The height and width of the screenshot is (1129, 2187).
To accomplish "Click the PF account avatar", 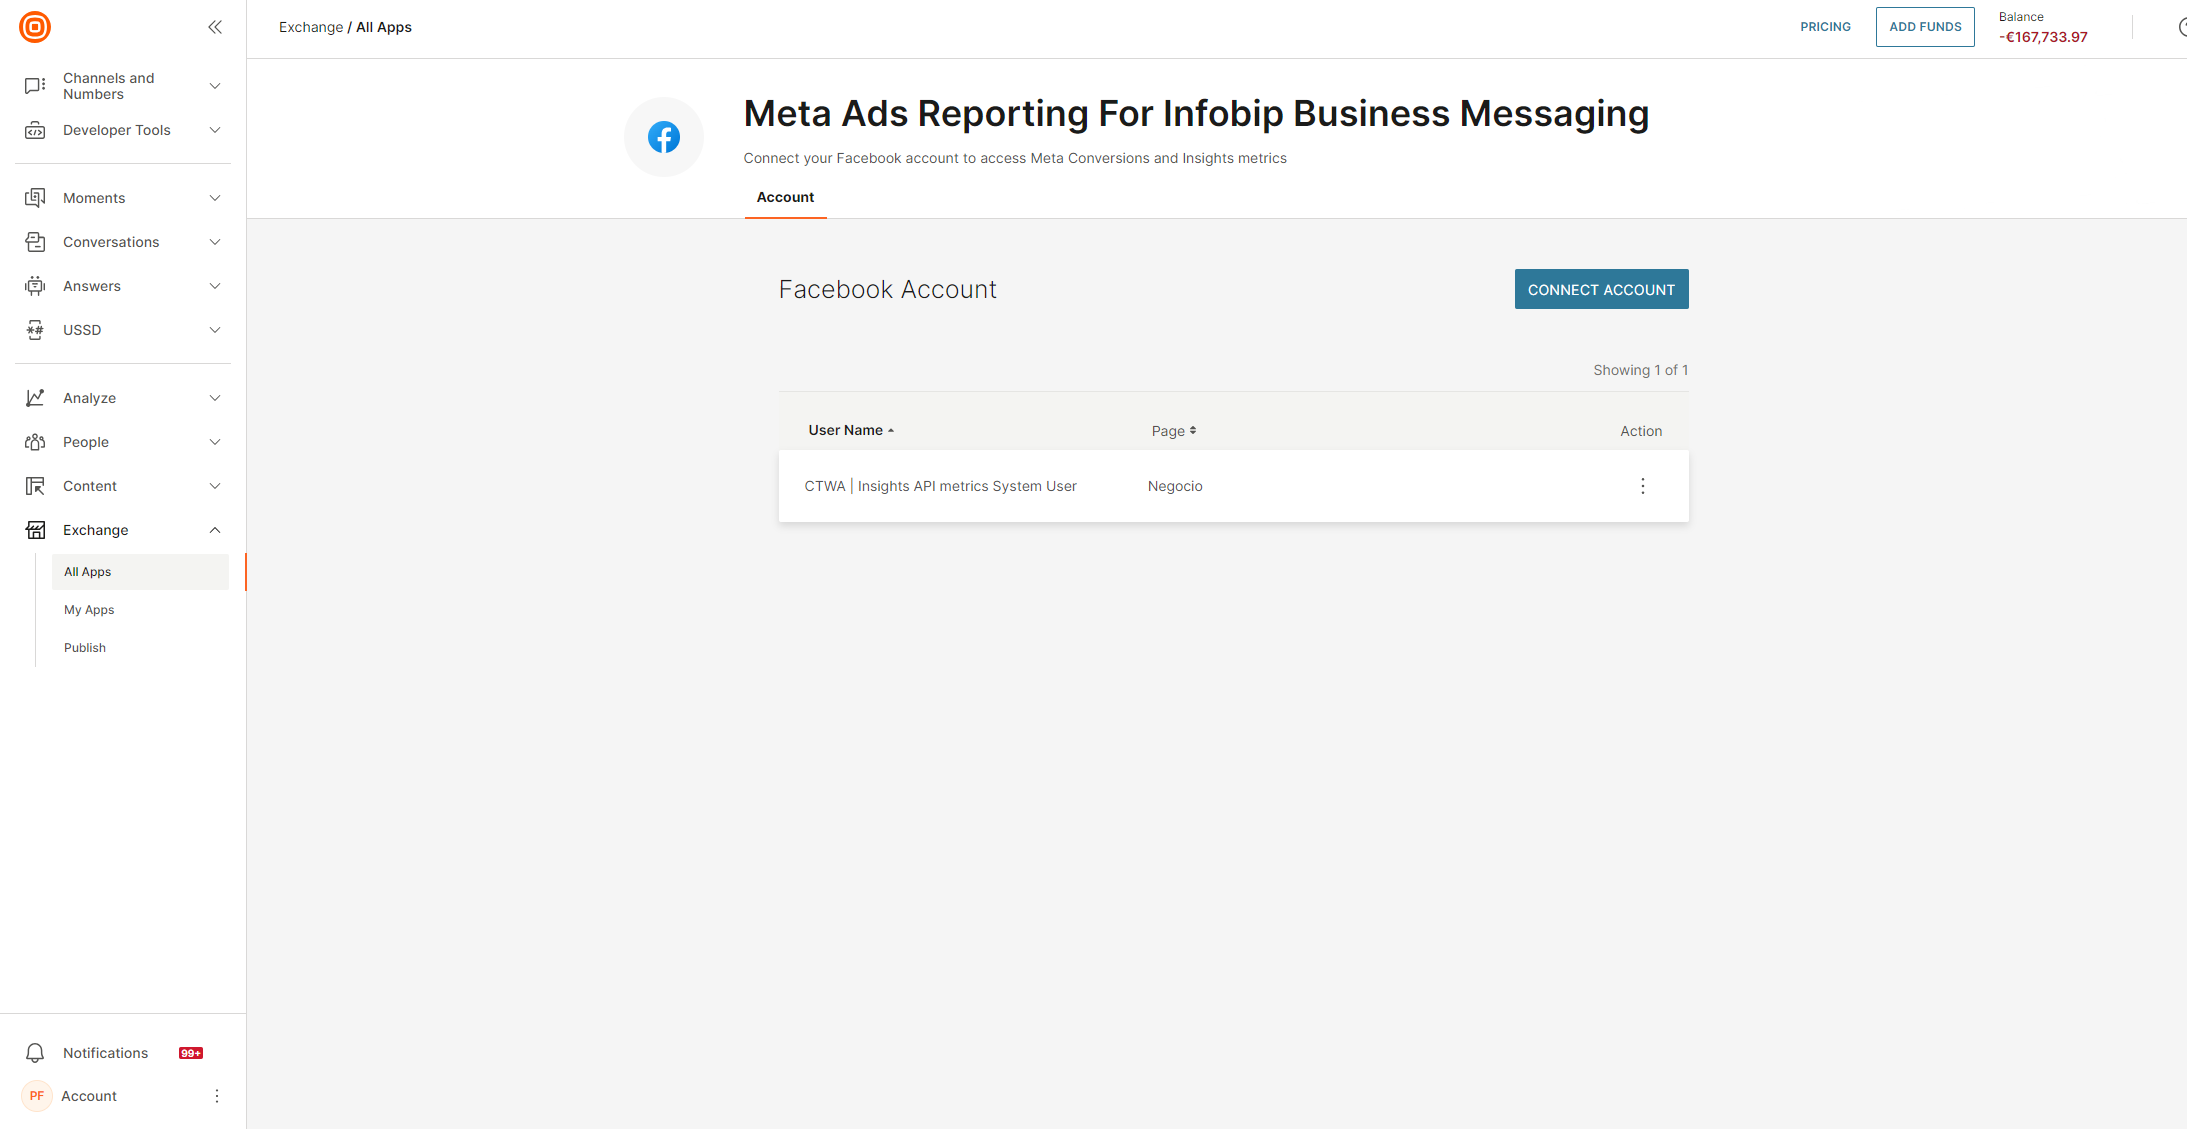I will tap(37, 1096).
